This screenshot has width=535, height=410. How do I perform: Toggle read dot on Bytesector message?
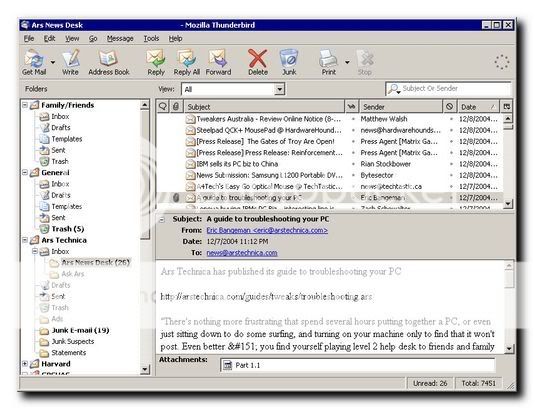[353, 175]
